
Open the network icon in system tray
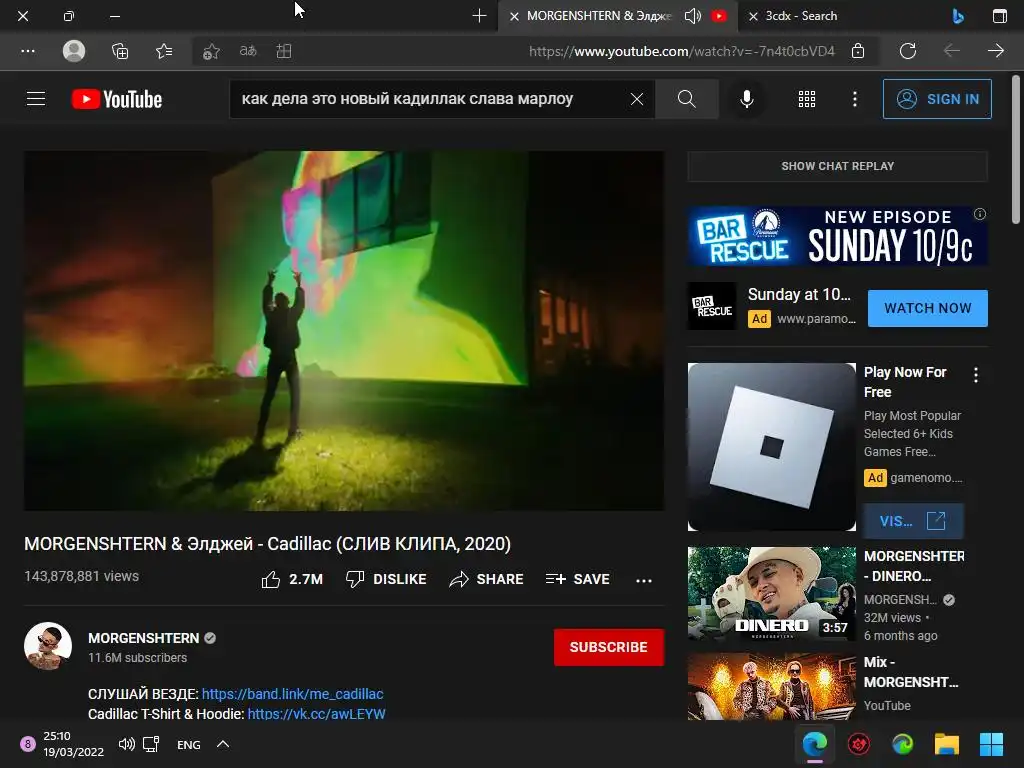coord(152,744)
